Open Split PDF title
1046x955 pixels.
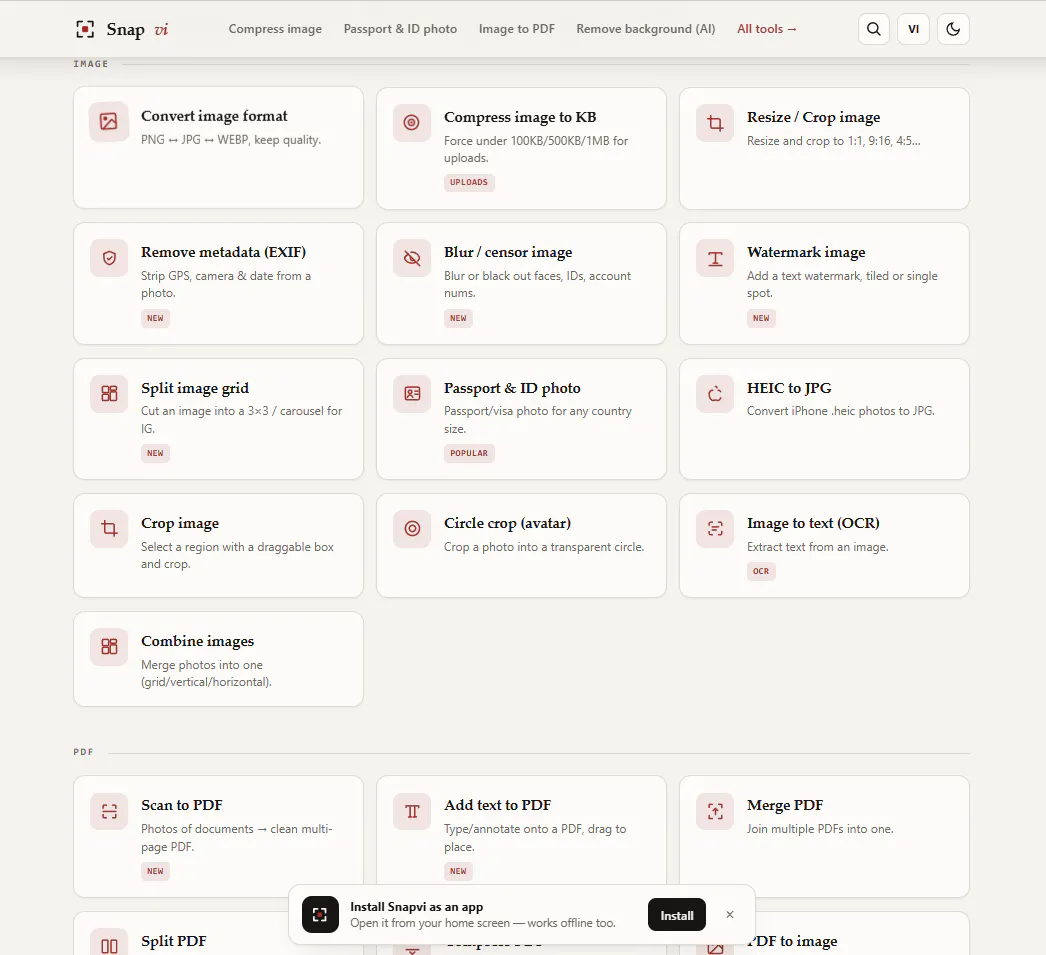tap(173, 941)
